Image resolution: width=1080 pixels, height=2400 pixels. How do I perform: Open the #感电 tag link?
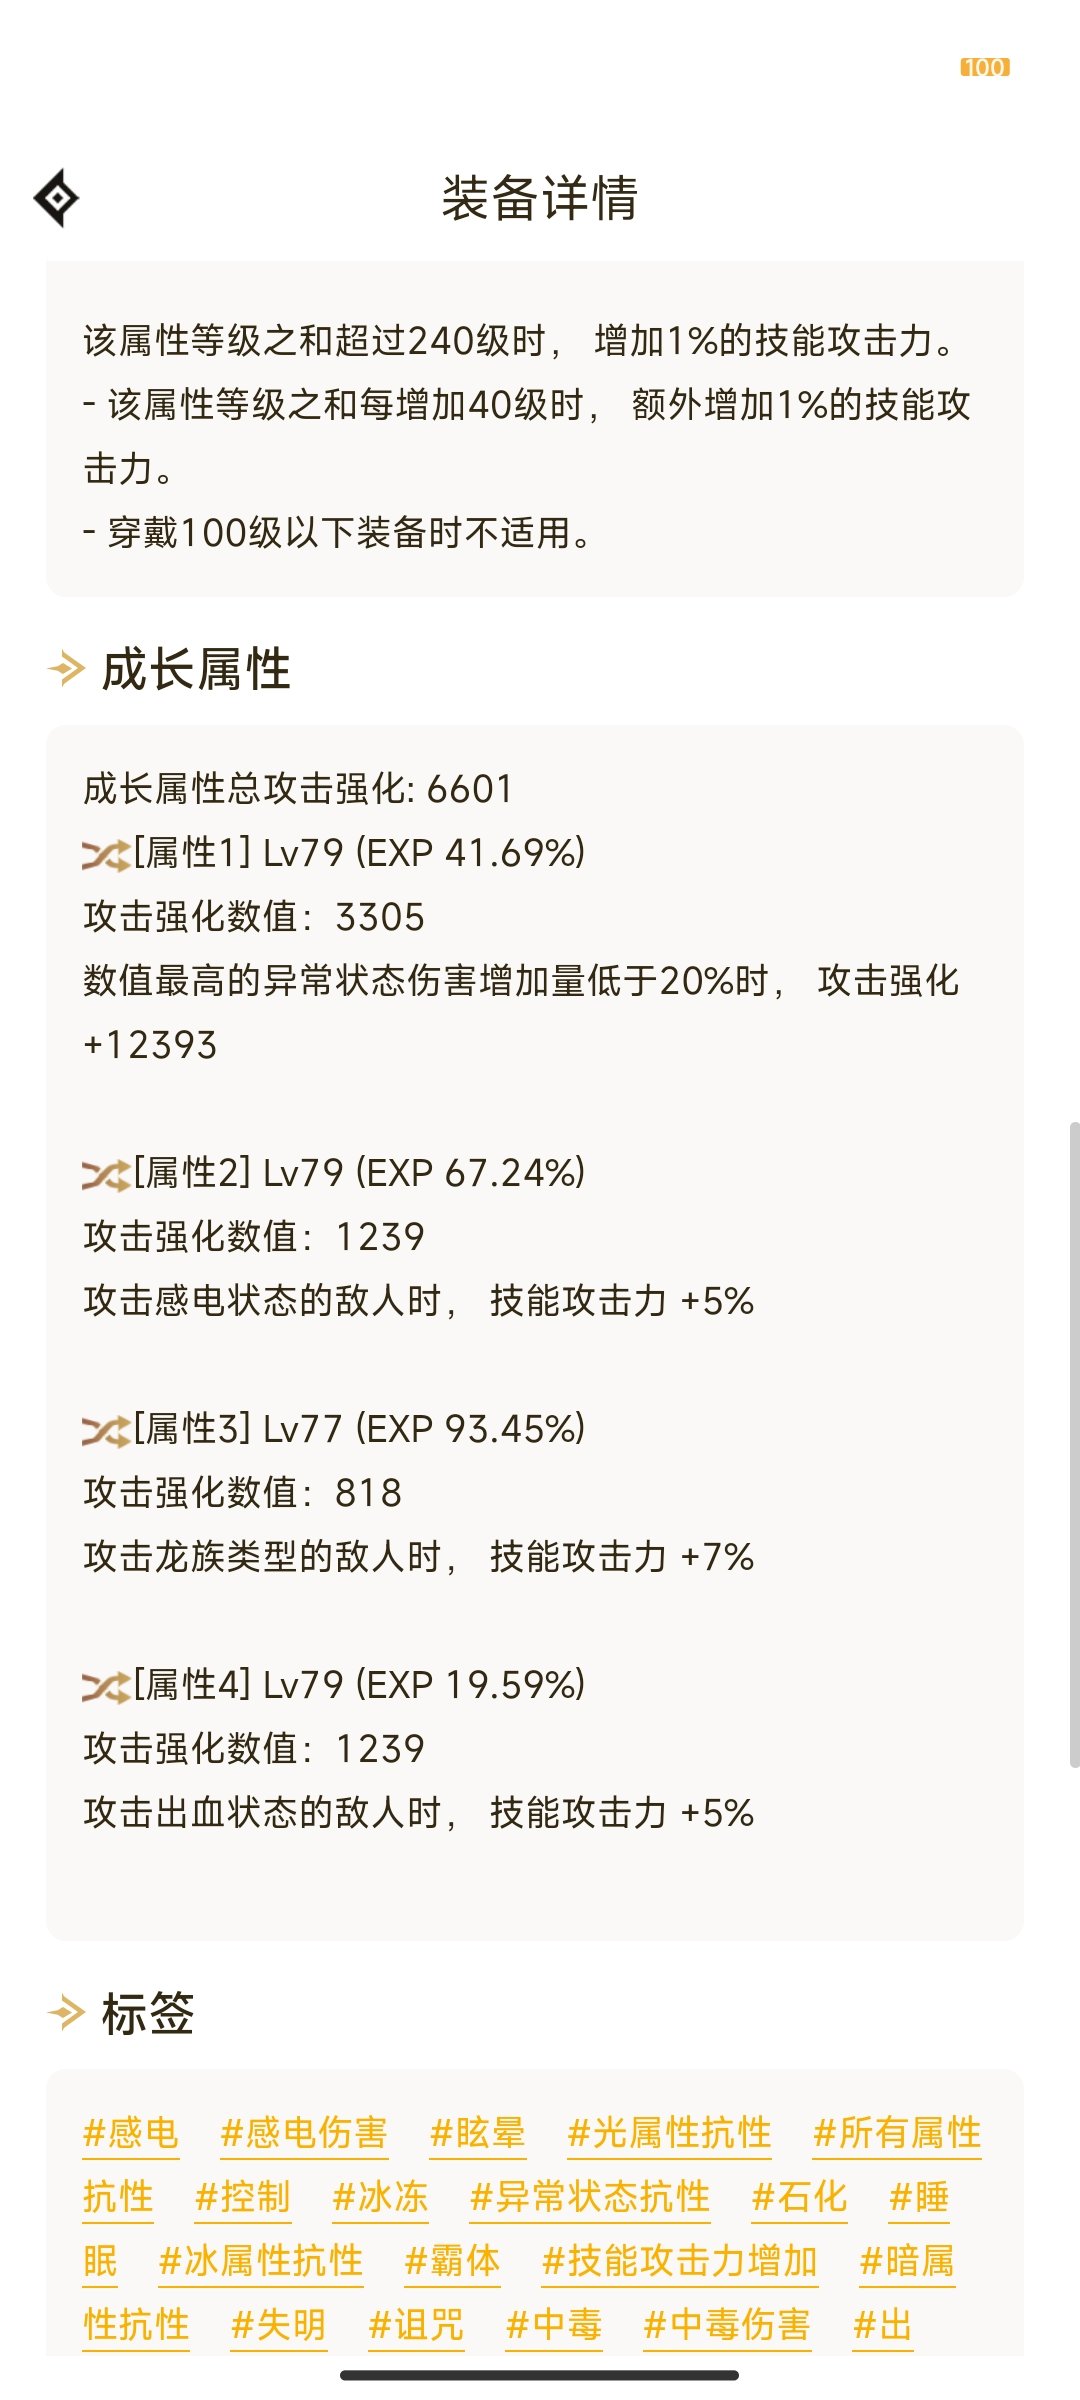[x=131, y=2133]
